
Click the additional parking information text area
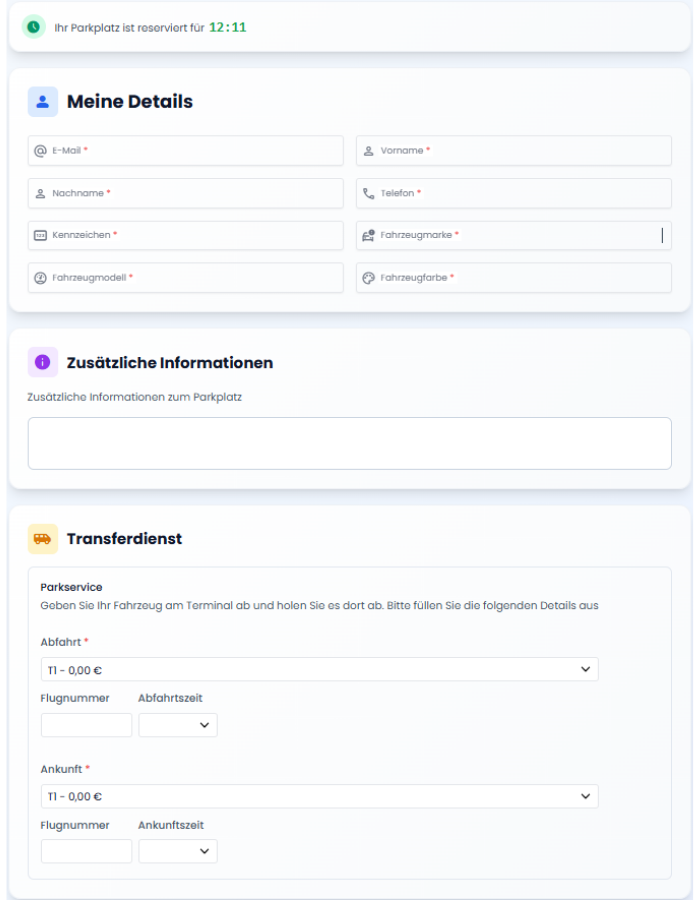[x=349, y=443]
